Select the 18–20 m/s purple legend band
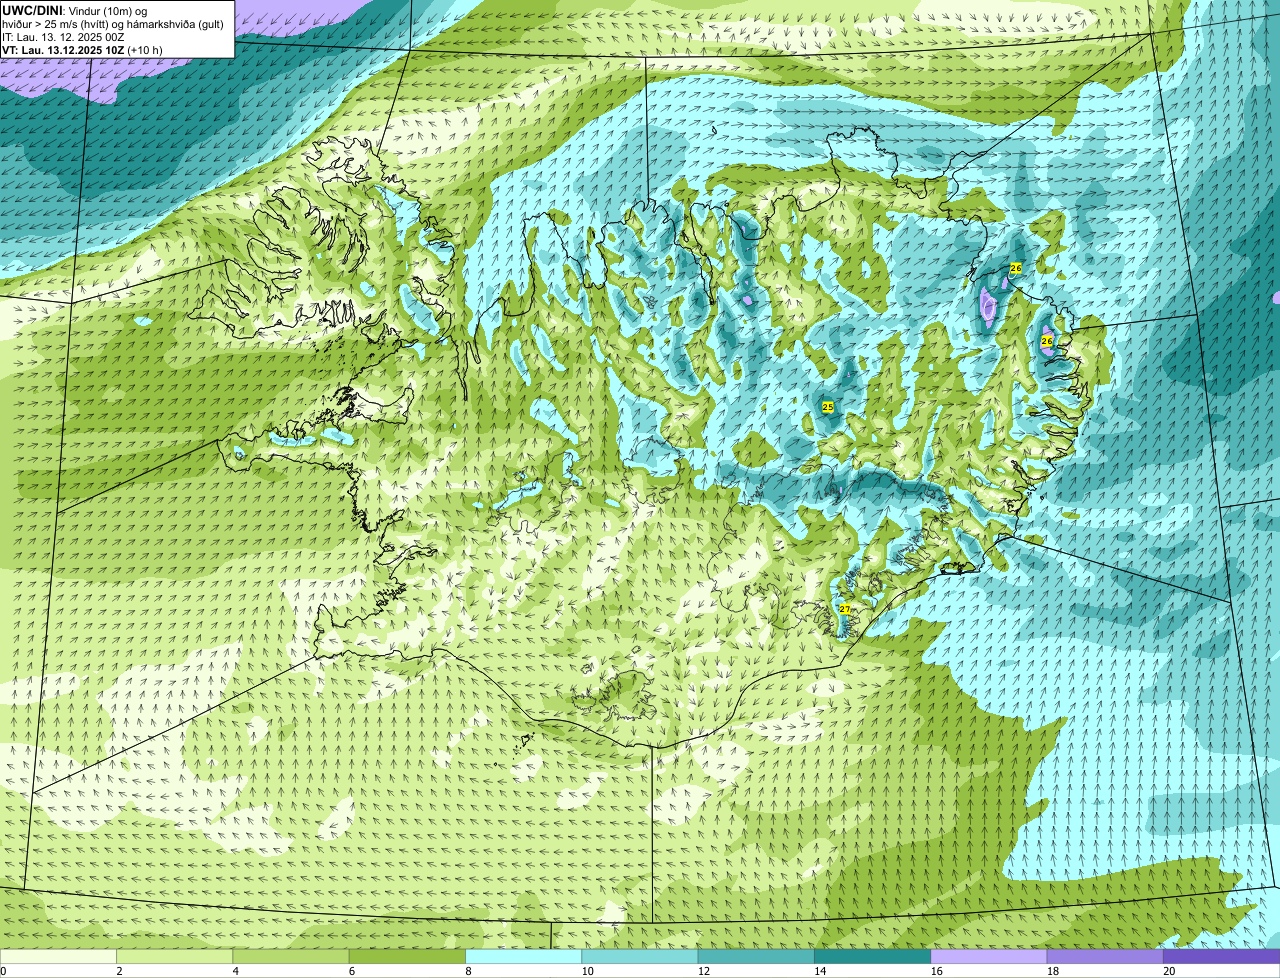1280x978 pixels. point(1105,956)
